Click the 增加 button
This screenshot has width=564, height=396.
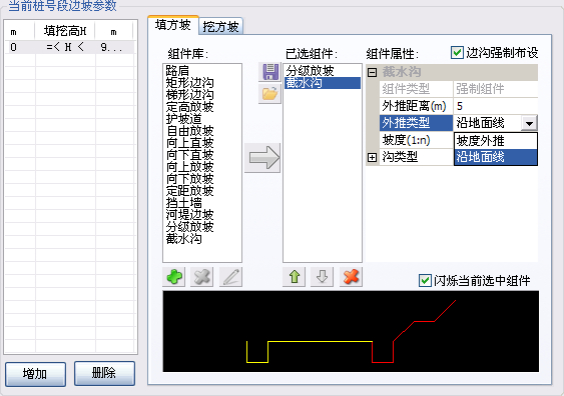click(x=35, y=374)
